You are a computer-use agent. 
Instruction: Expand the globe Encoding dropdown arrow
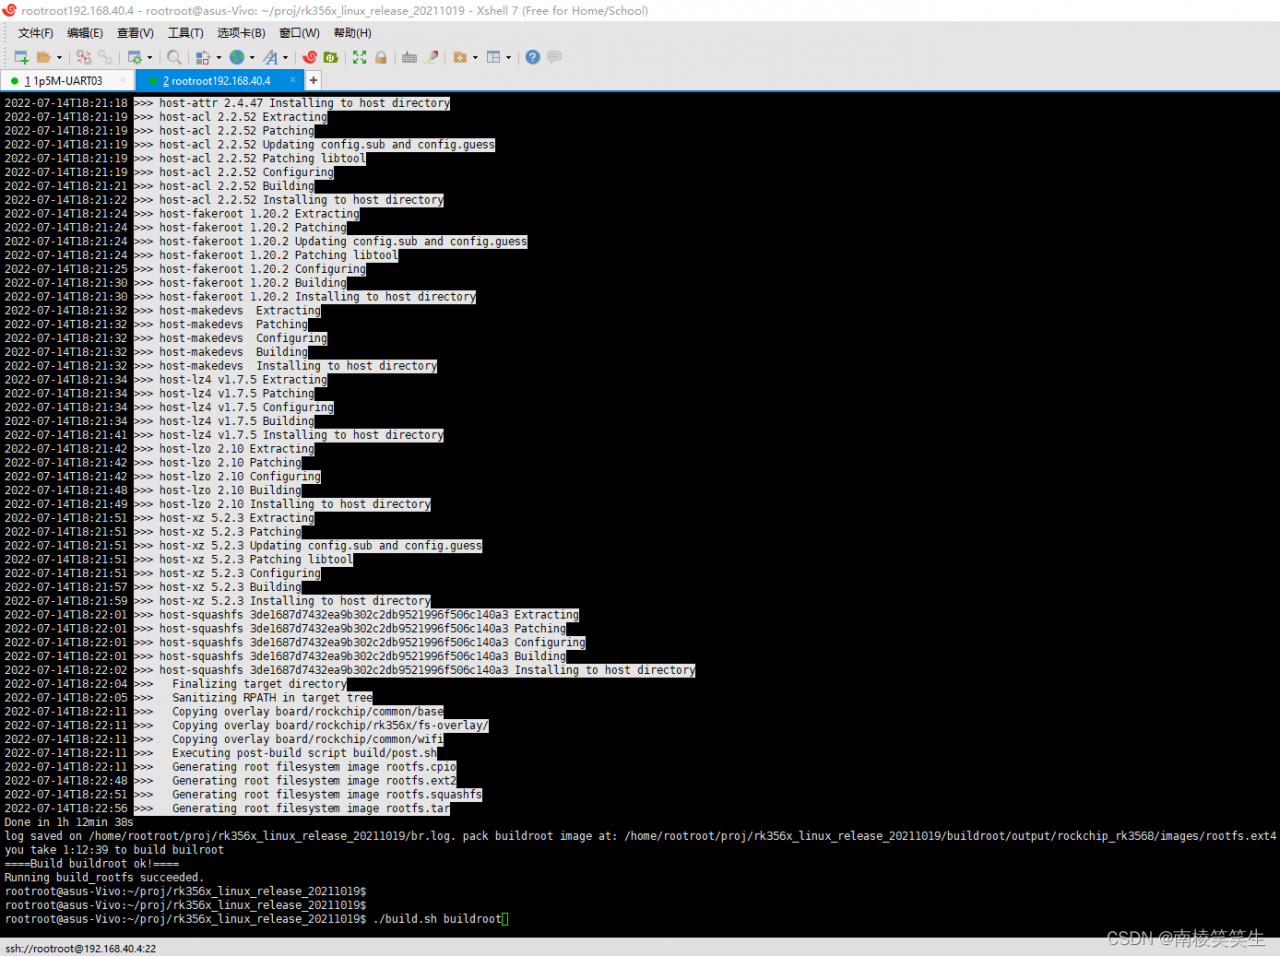pyautogui.click(x=252, y=57)
